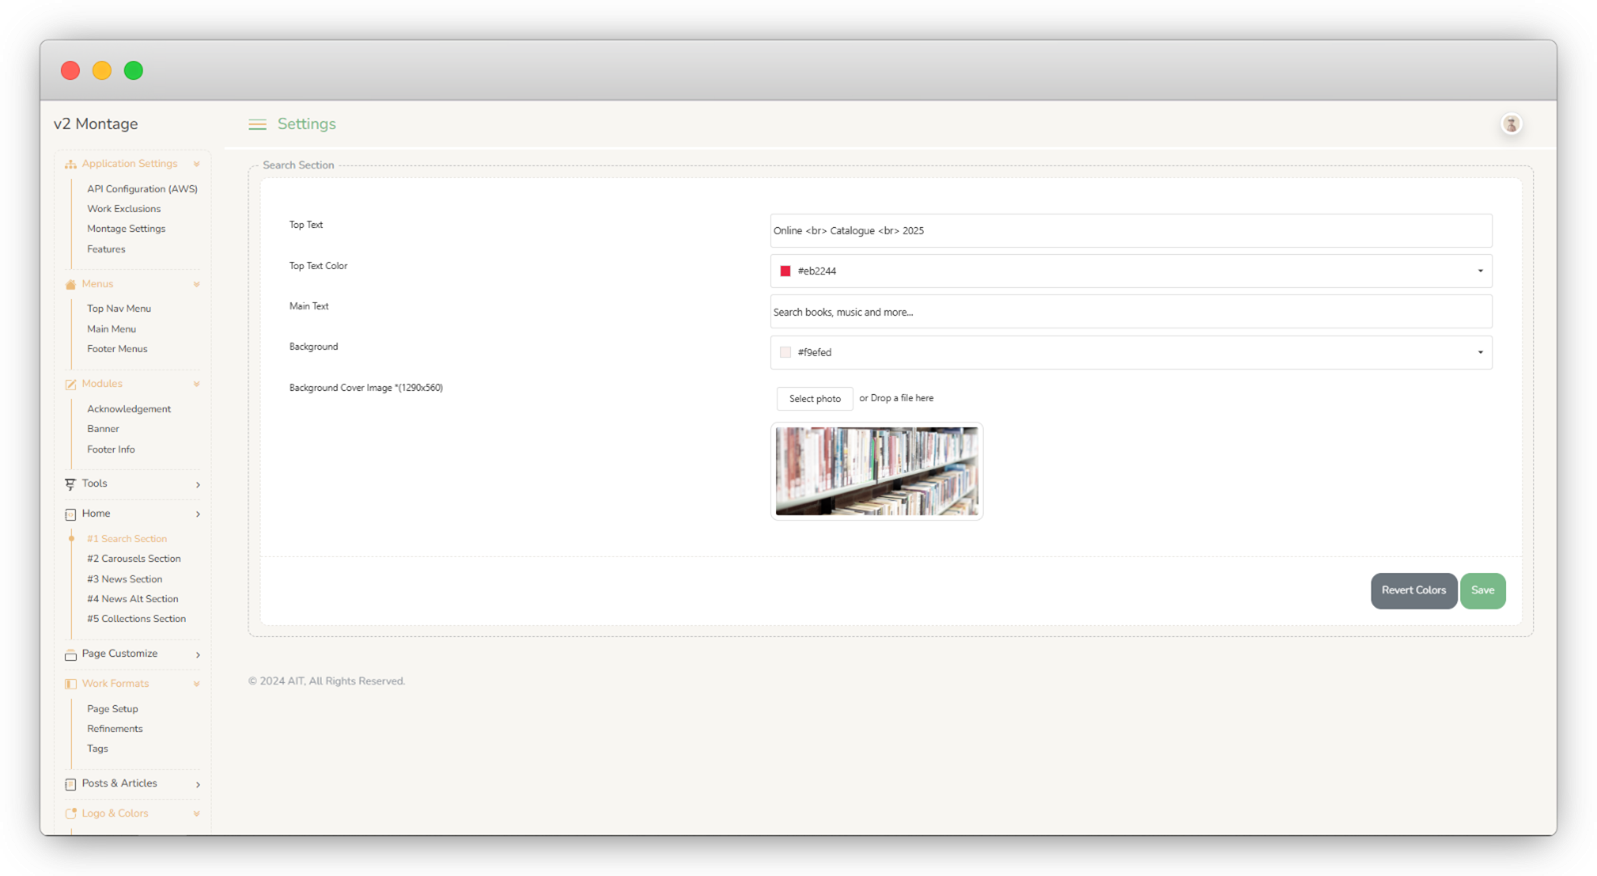Click the Tools icon in sidebar
The image size is (1597, 876).
click(x=70, y=484)
